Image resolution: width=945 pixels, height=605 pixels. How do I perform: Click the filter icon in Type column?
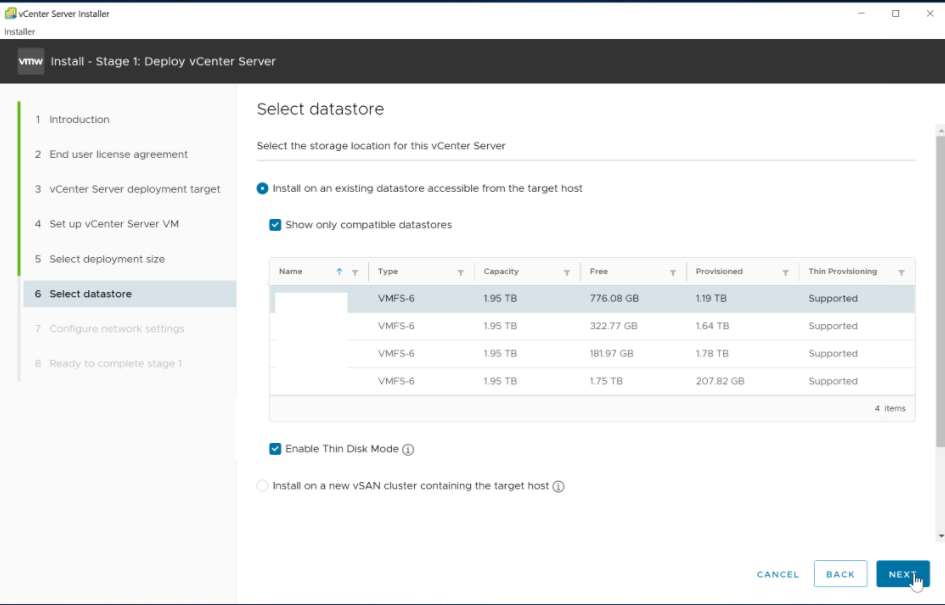pos(460,272)
